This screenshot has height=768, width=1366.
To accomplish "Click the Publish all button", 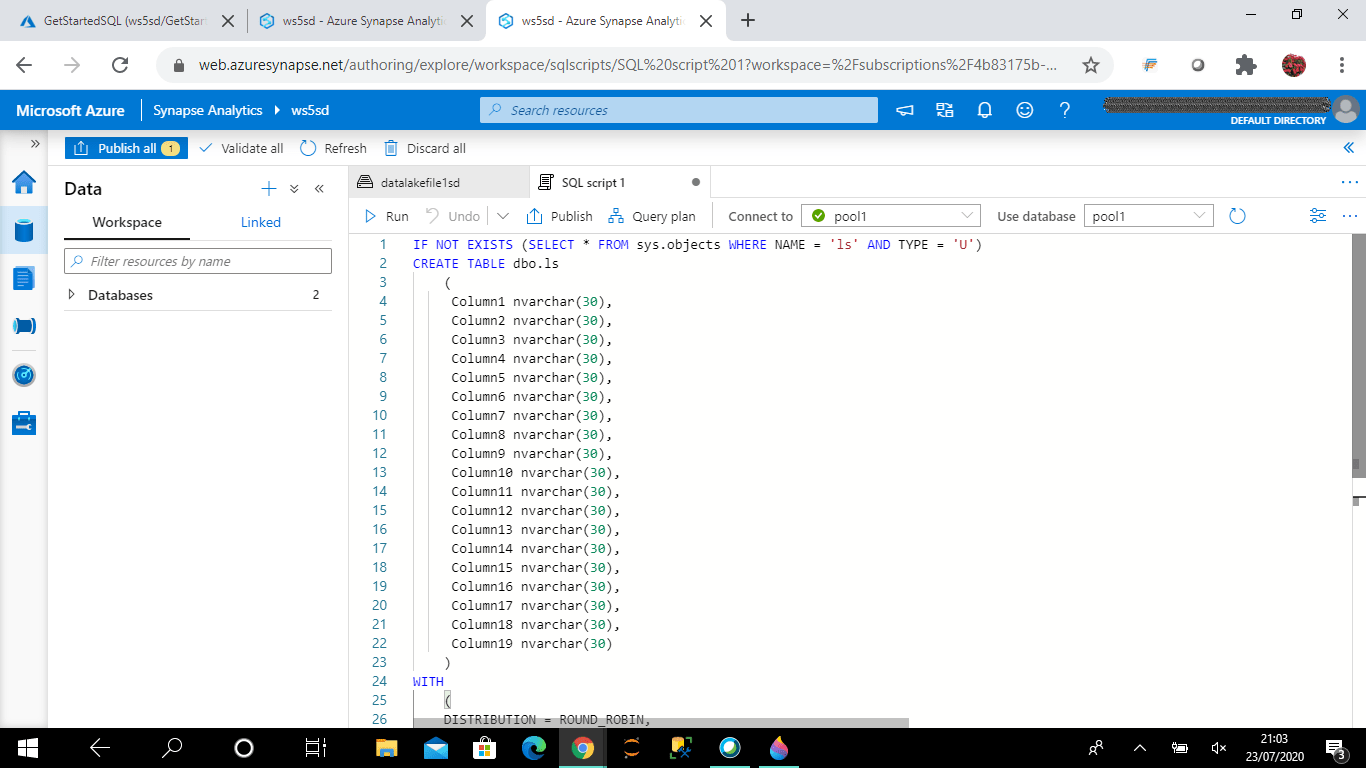I will point(126,148).
